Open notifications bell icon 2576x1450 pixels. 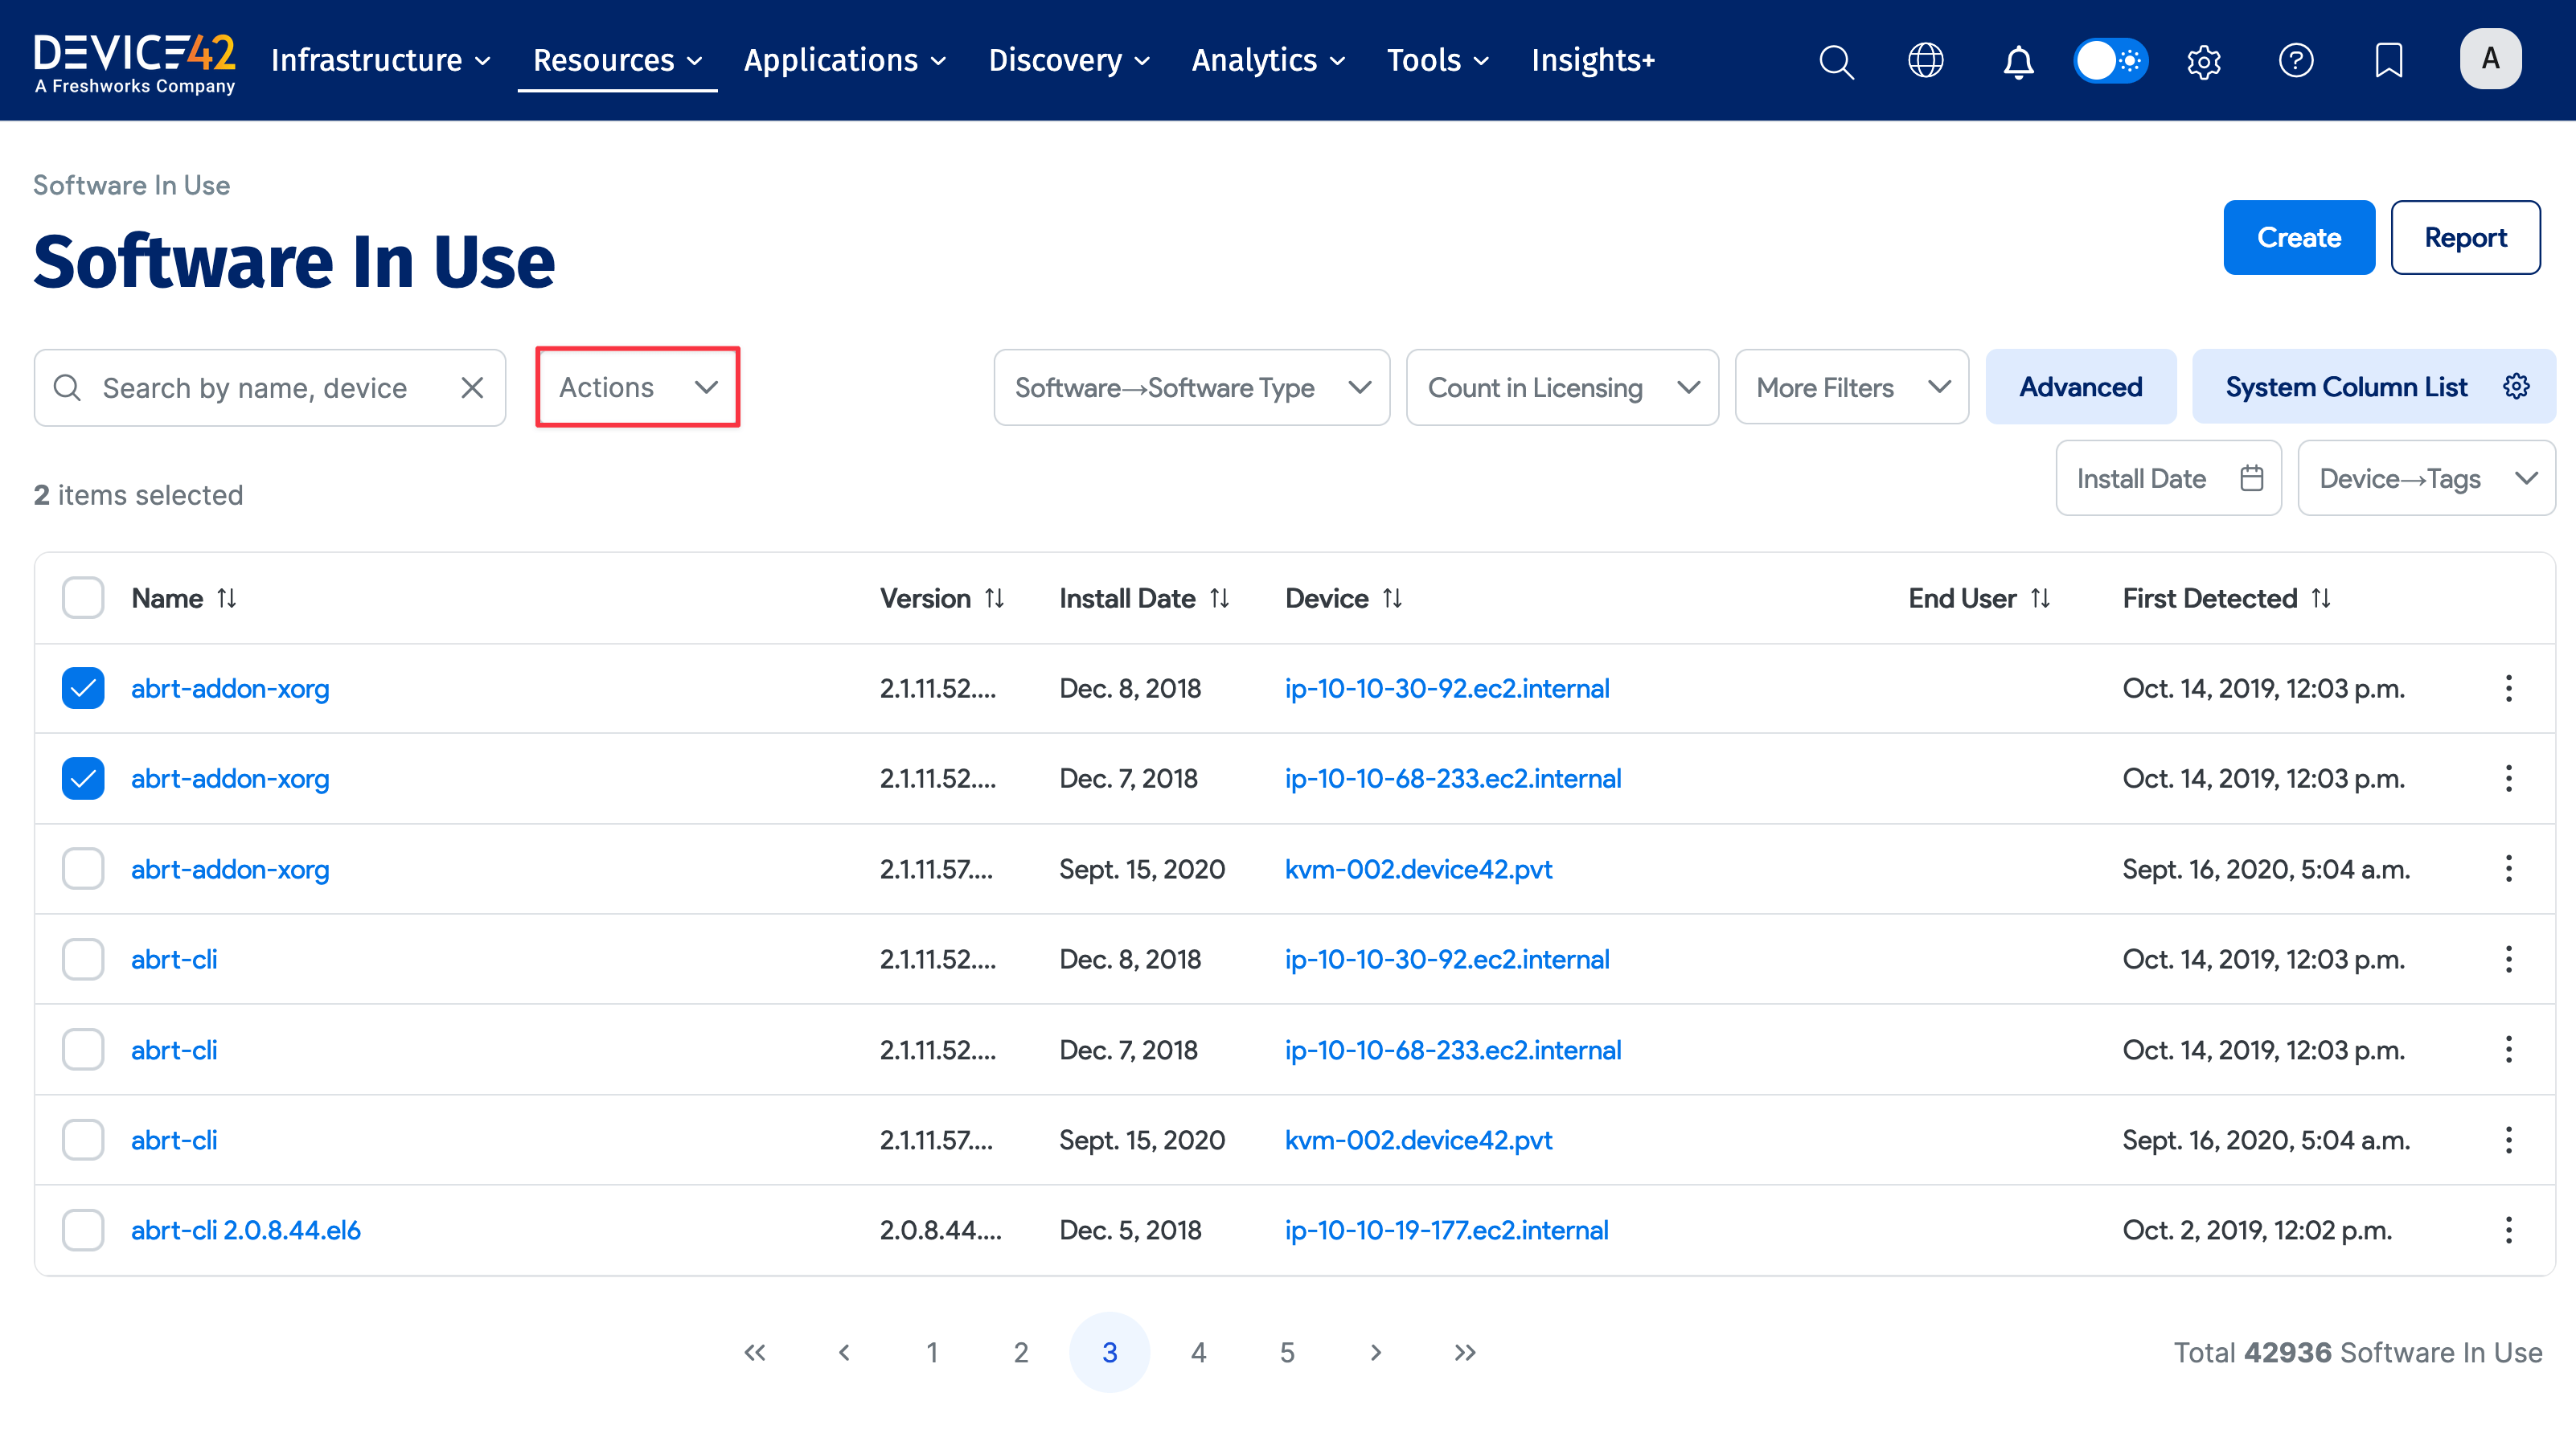tap(2018, 61)
